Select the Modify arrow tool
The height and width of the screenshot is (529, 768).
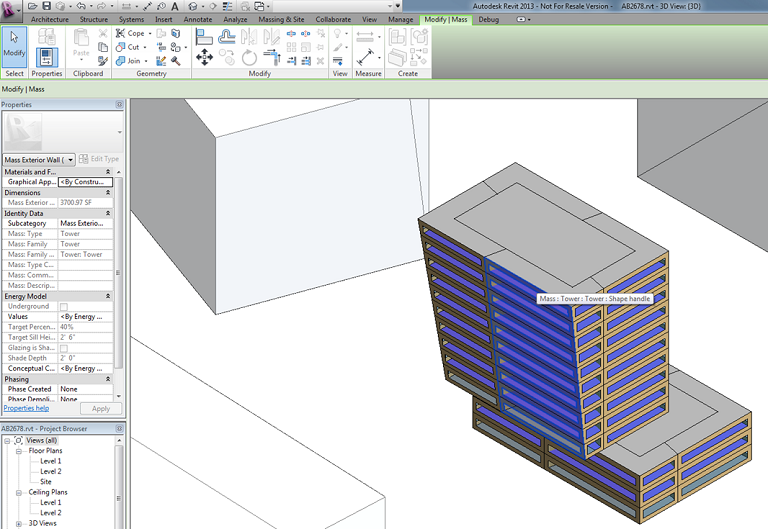(x=14, y=44)
